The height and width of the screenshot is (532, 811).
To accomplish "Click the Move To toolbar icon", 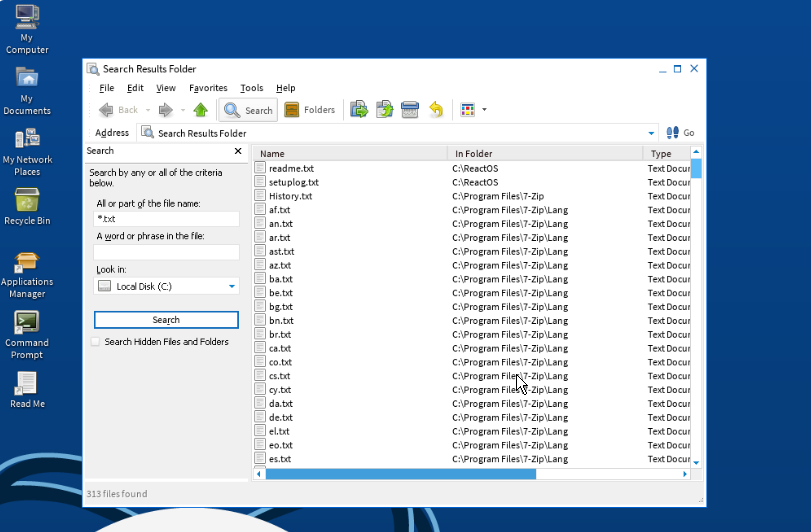I will [359, 110].
